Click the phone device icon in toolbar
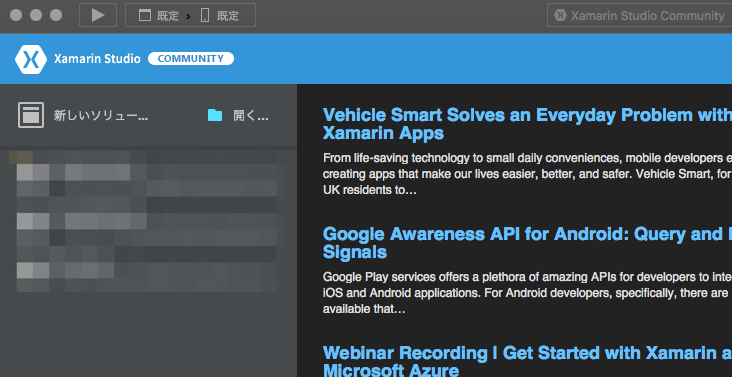Viewport: 732px width, 377px height. 204,15
